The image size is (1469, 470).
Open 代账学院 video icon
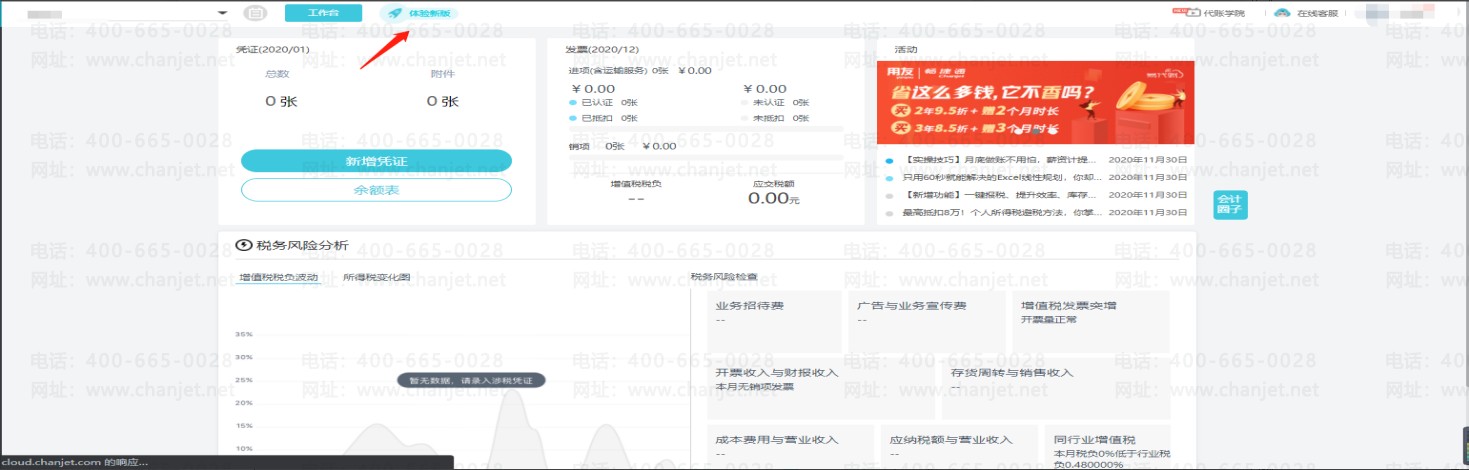[x=1192, y=13]
